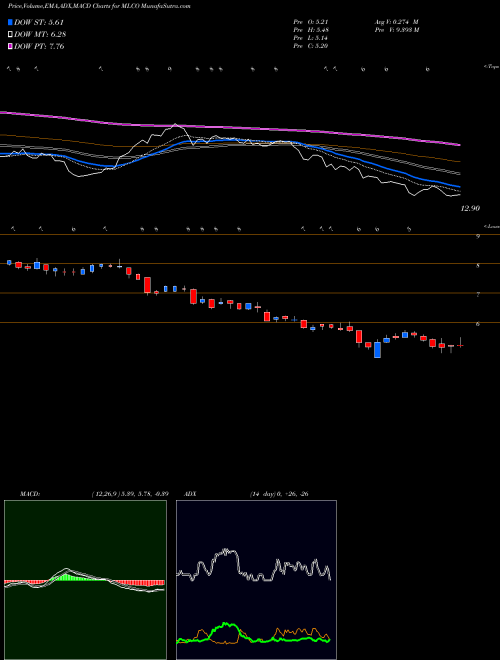Click the price axis label 8
Screen dimensions: 500x660
point(478,266)
